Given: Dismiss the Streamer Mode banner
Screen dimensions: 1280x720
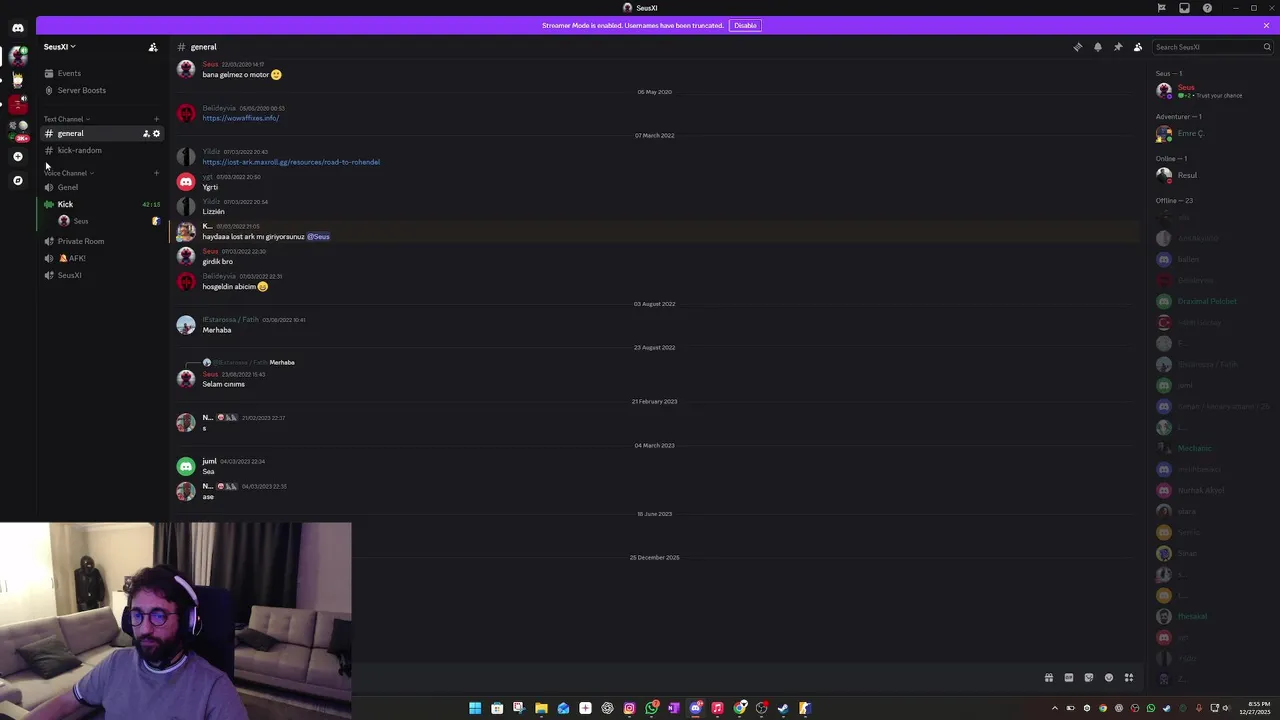Looking at the screenshot, I should [x=1266, y=25].
